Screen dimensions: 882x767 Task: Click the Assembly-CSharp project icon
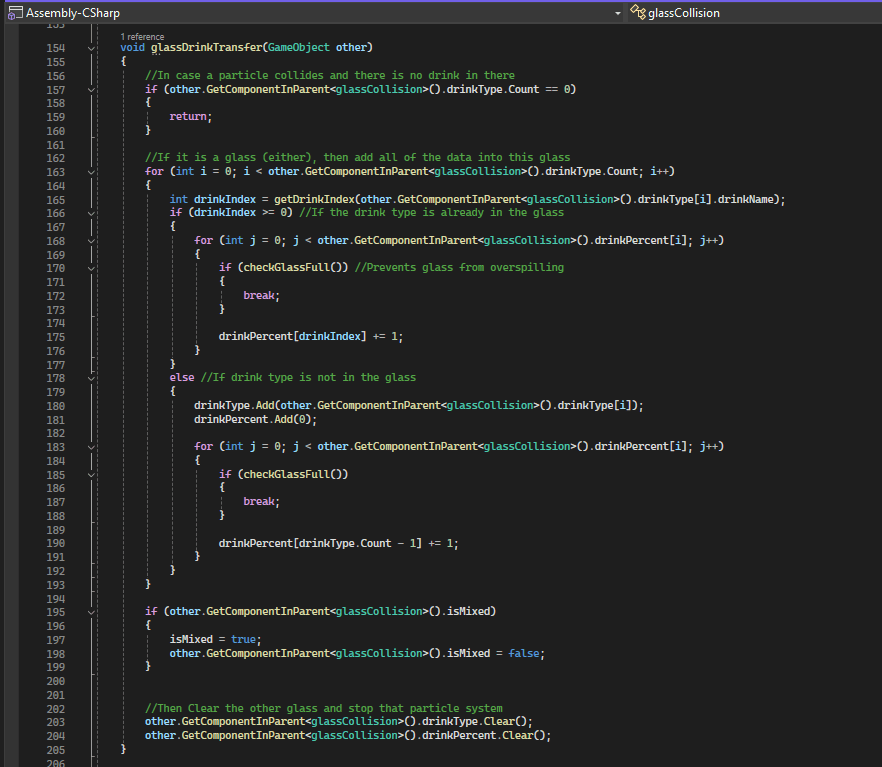(13, 12)
